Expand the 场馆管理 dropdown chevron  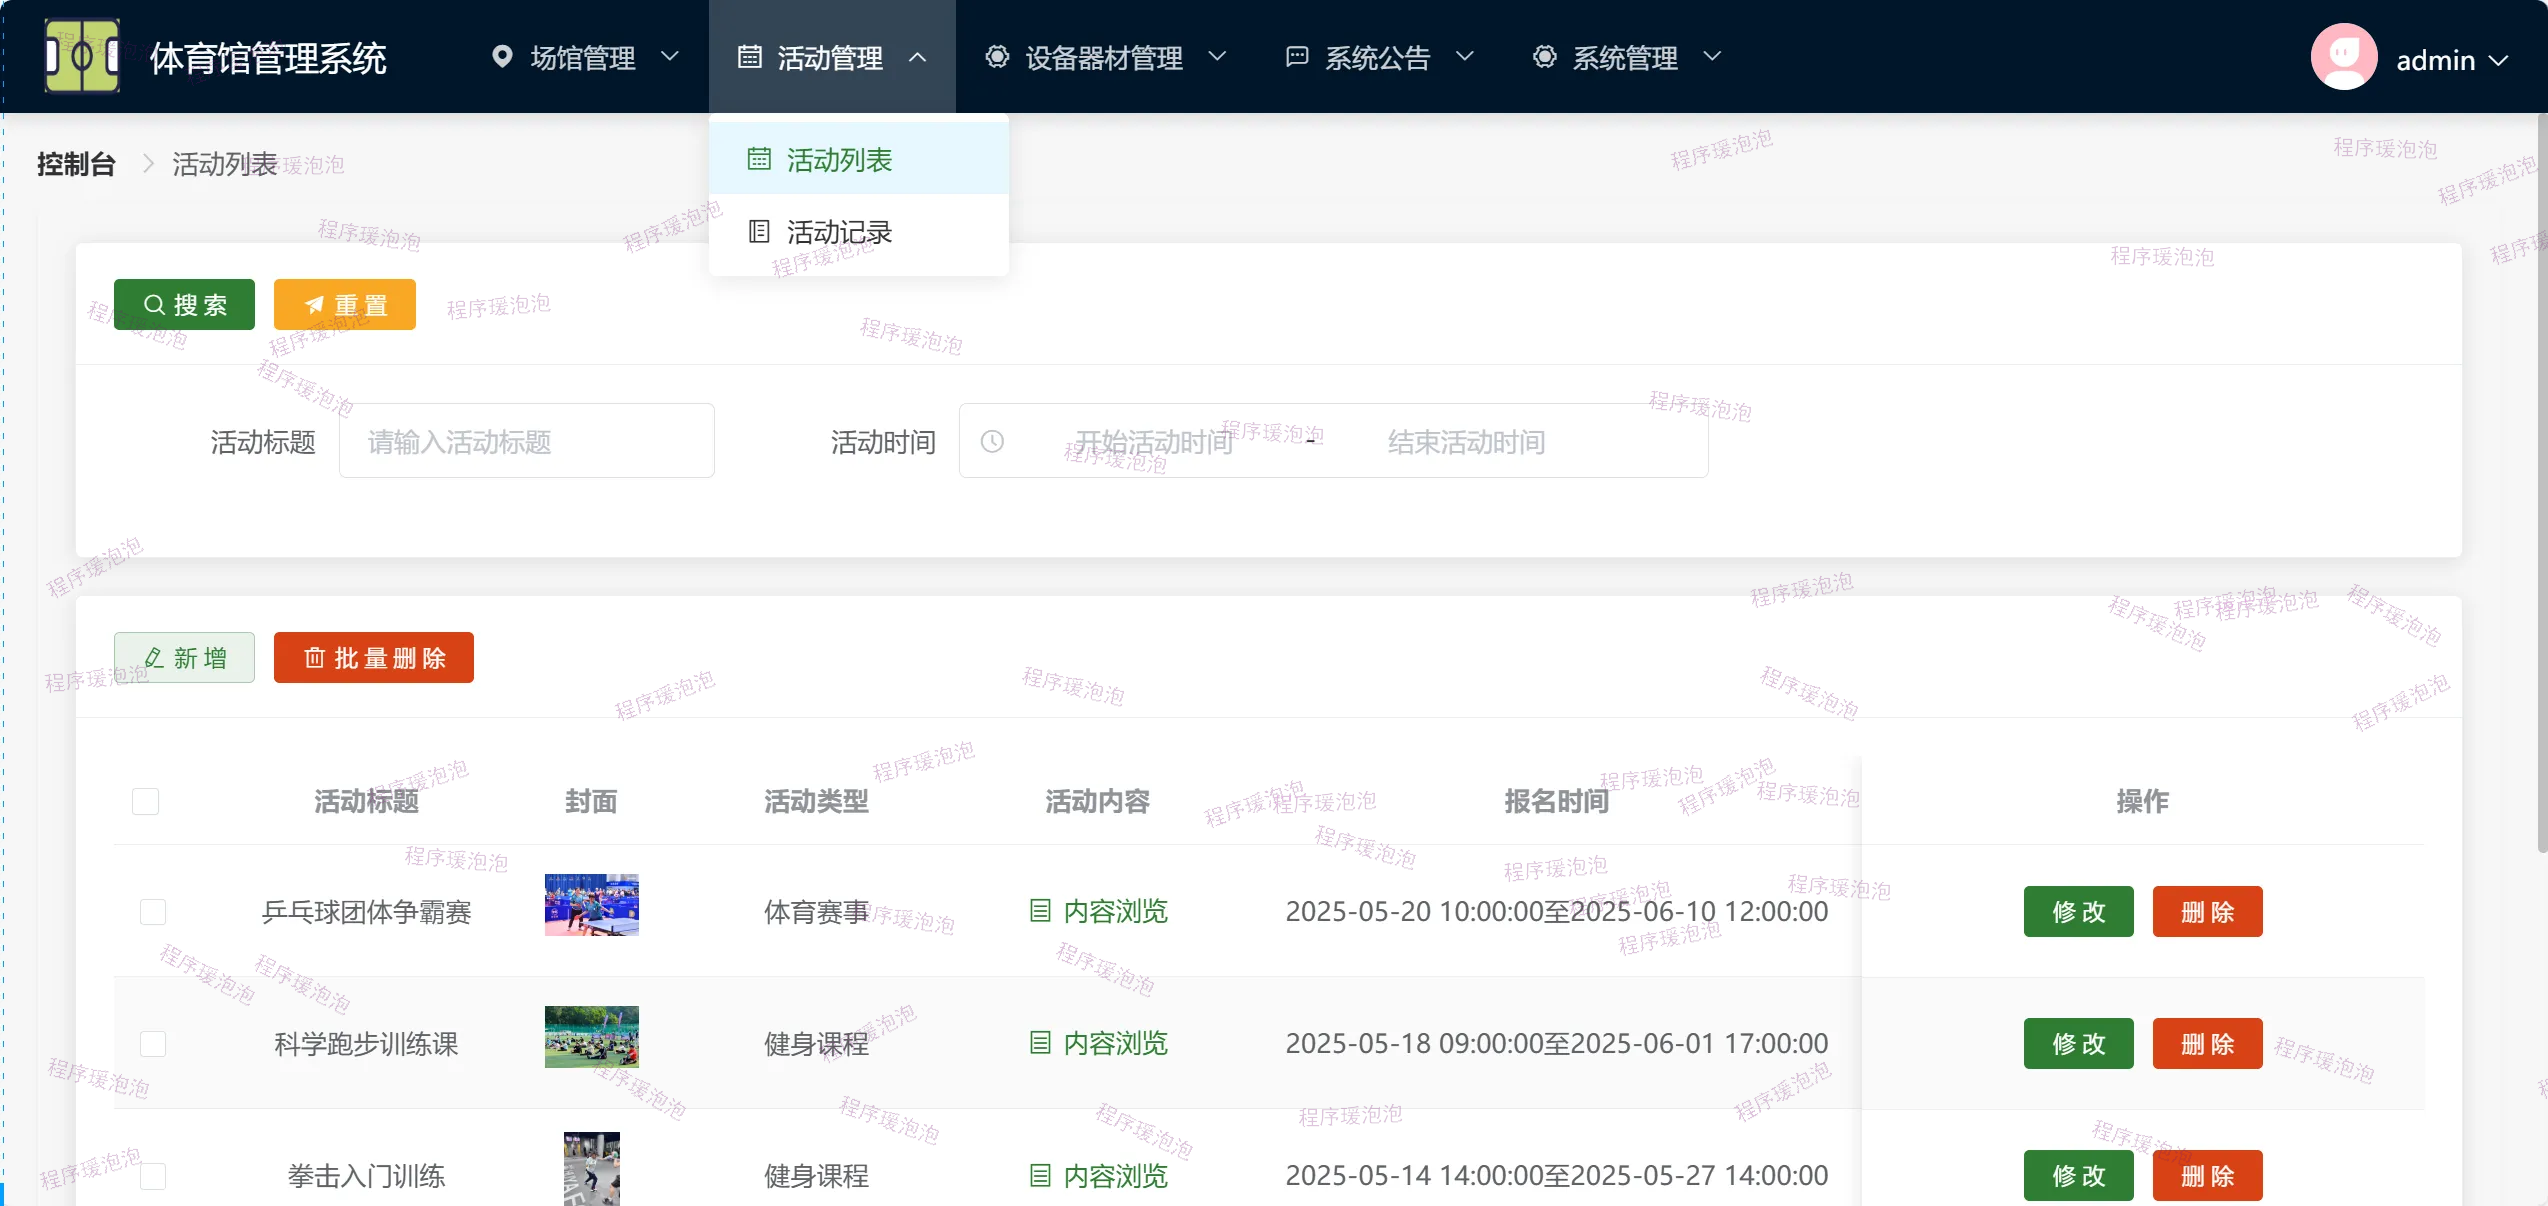click(671, 56)
